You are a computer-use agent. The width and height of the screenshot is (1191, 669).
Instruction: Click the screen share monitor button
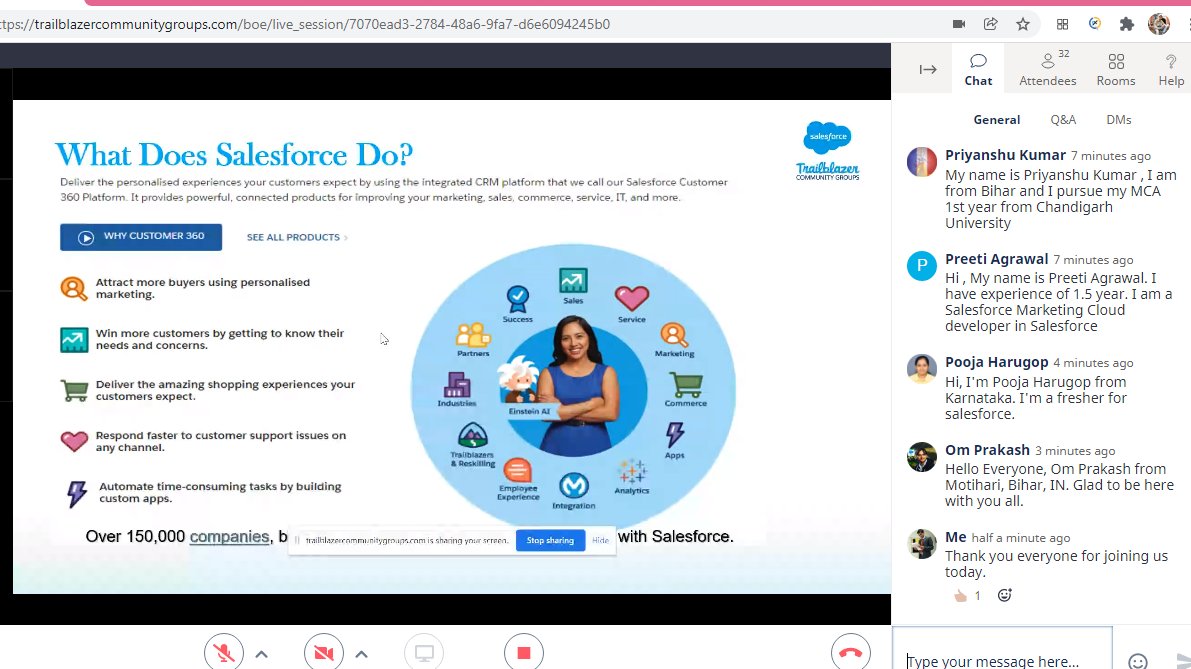tap(424, 652)
